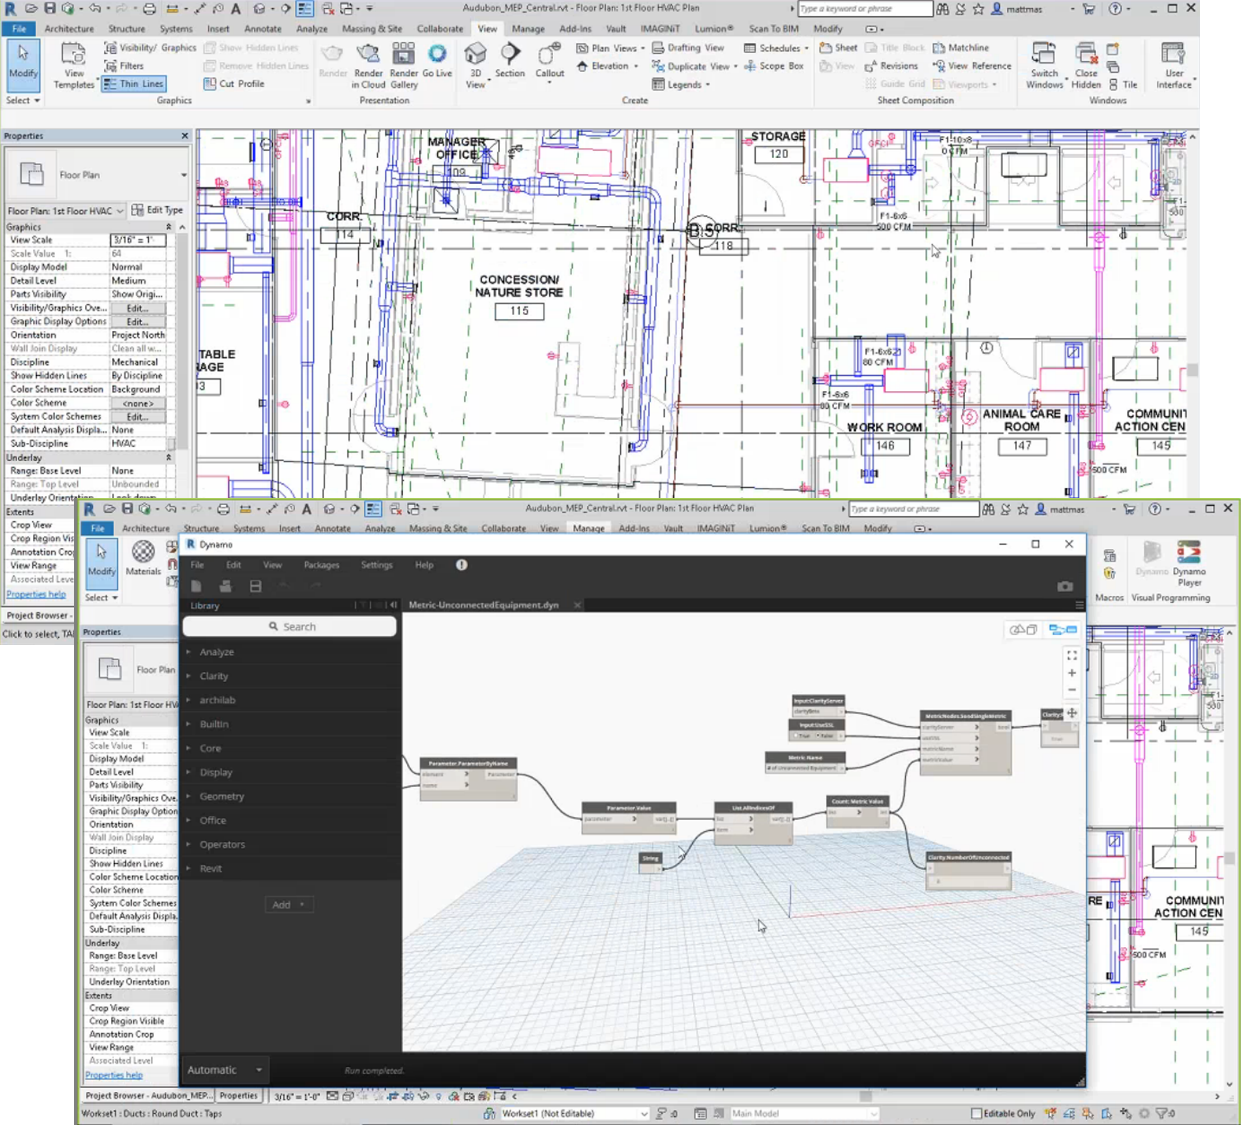Open the Packages menu in Dynamo
The width and height of the screenshot is (1241, 1125).
[x=321, y=565]
